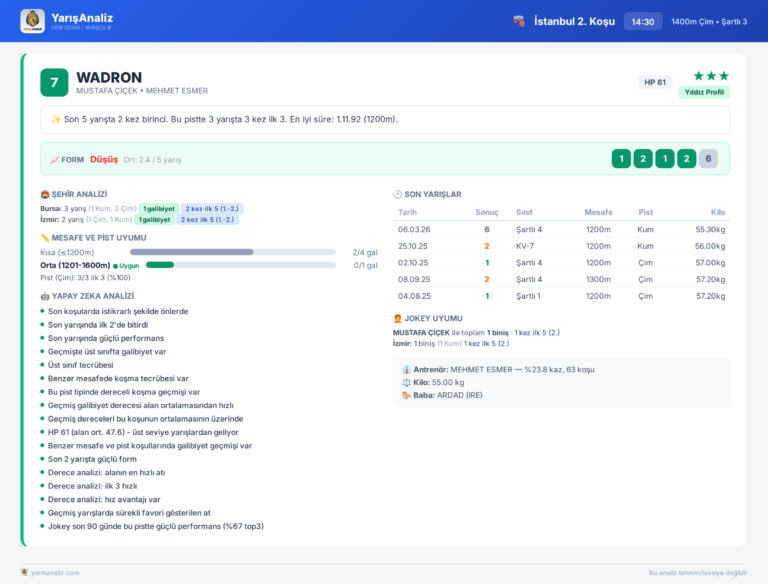The image size is (768, 584).
Task: Click the Jokey son 90 günde item
Action: pyautogui.click(x=156, y=526)
